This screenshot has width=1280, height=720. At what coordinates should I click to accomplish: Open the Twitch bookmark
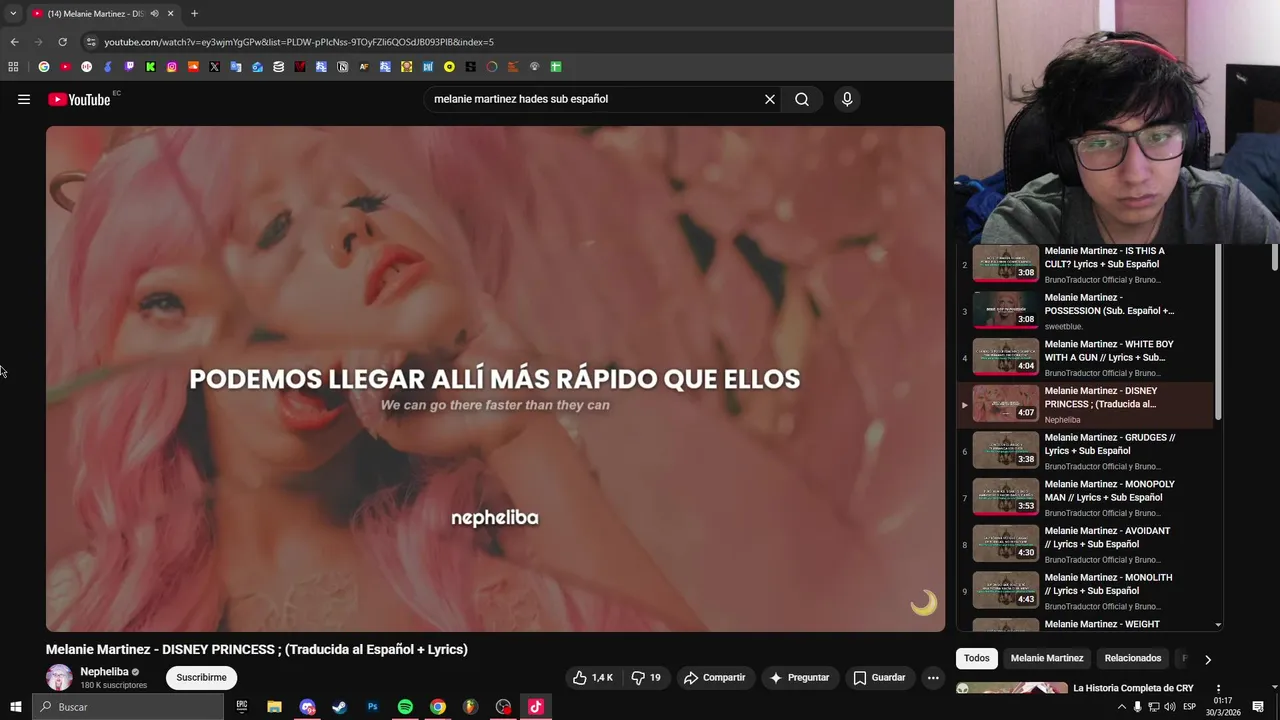pyautogui.click(x=129, y=67)
